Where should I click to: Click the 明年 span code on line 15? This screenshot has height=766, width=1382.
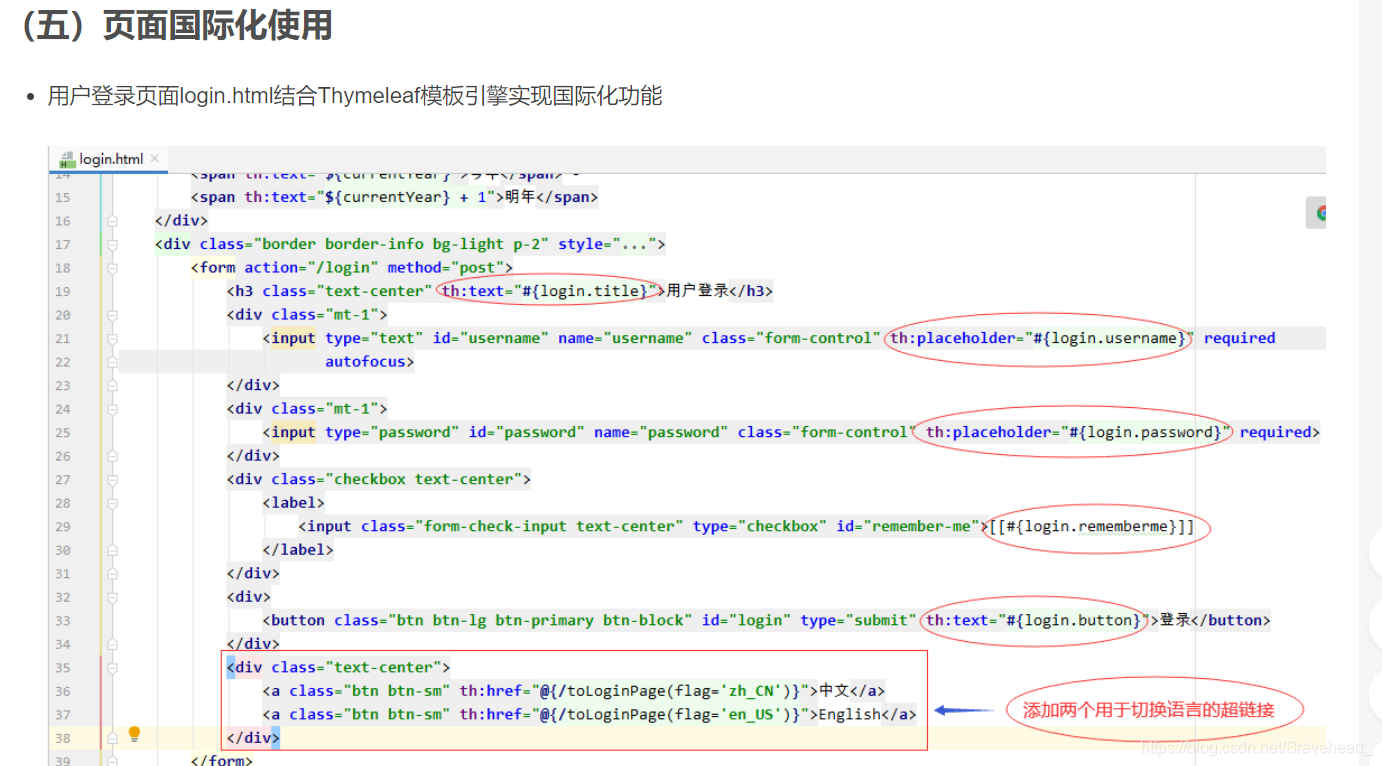click(x=395, y=197)
